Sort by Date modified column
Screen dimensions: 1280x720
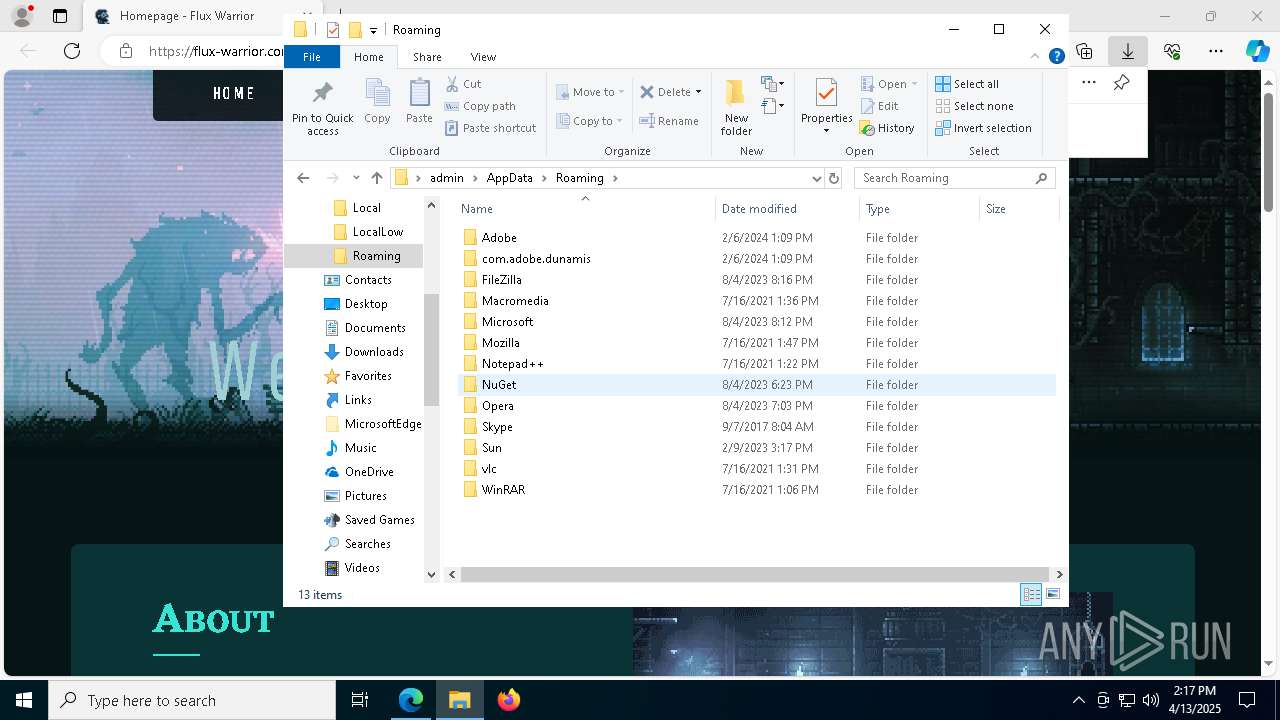(x=787, y=209)
